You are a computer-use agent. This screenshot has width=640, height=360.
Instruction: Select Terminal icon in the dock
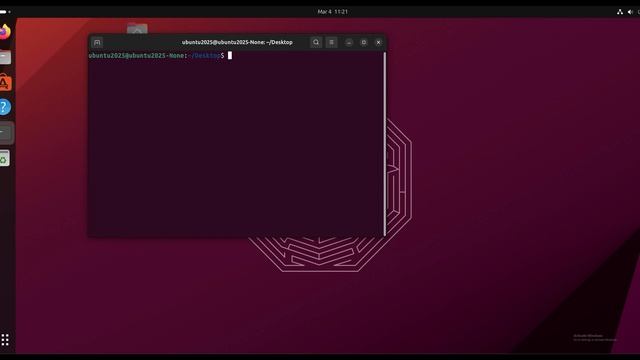(x=6, y=133)
